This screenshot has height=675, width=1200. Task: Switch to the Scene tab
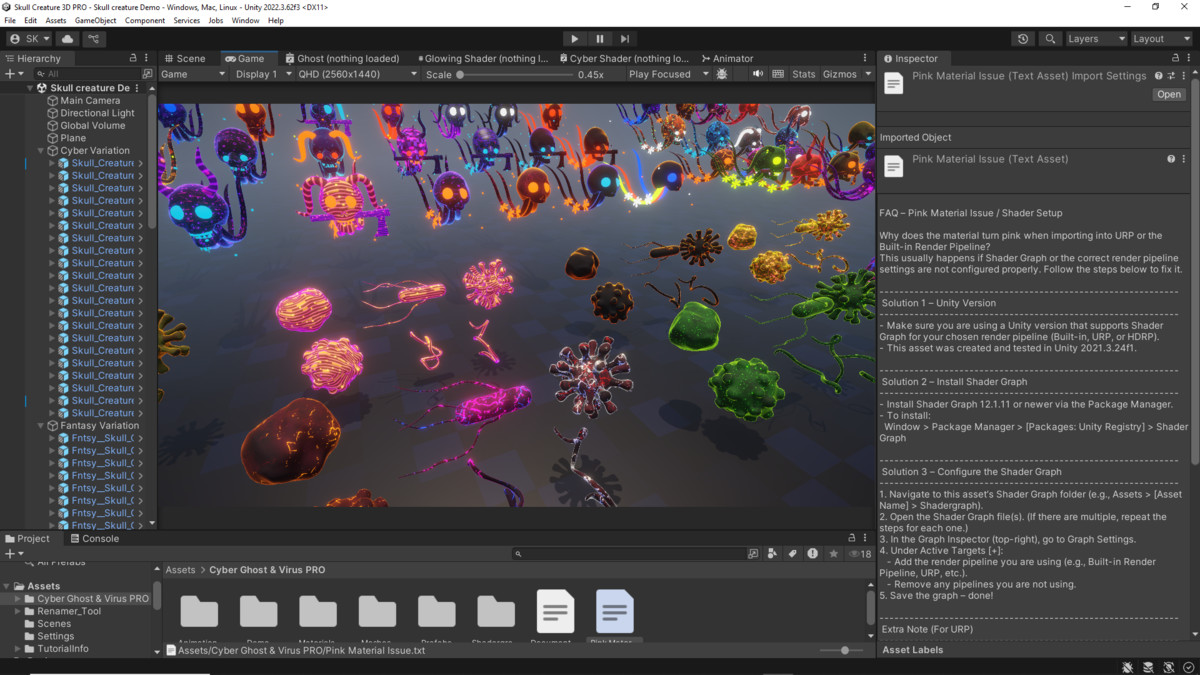tap(185, 58)
